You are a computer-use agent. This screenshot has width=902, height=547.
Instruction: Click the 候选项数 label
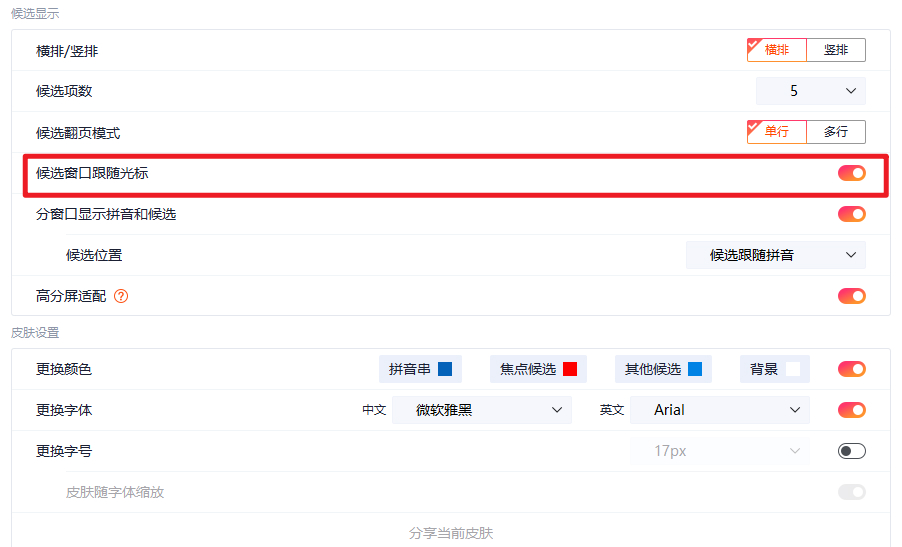point(64,91)
